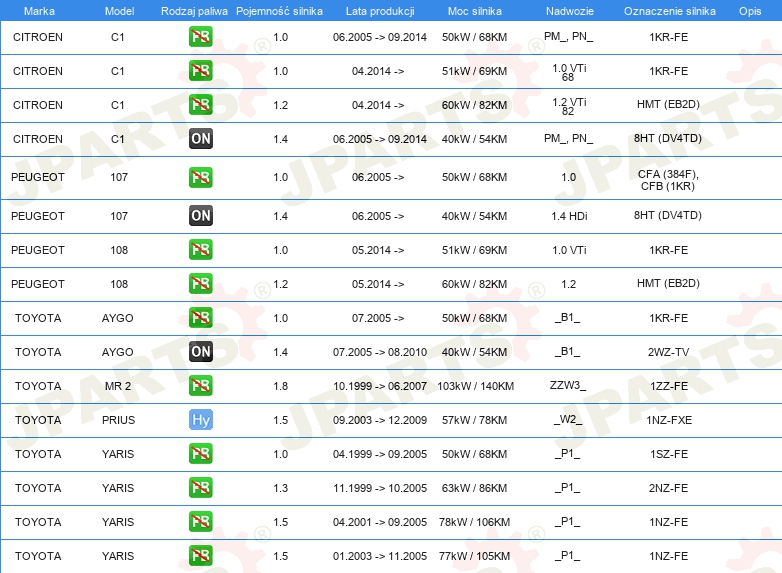The width and height of the screenshot is (782, 573).
Task: Click engine code CFA (384F), CFB (1KR)
Action: pyautogui.click(x=668, y=180)
